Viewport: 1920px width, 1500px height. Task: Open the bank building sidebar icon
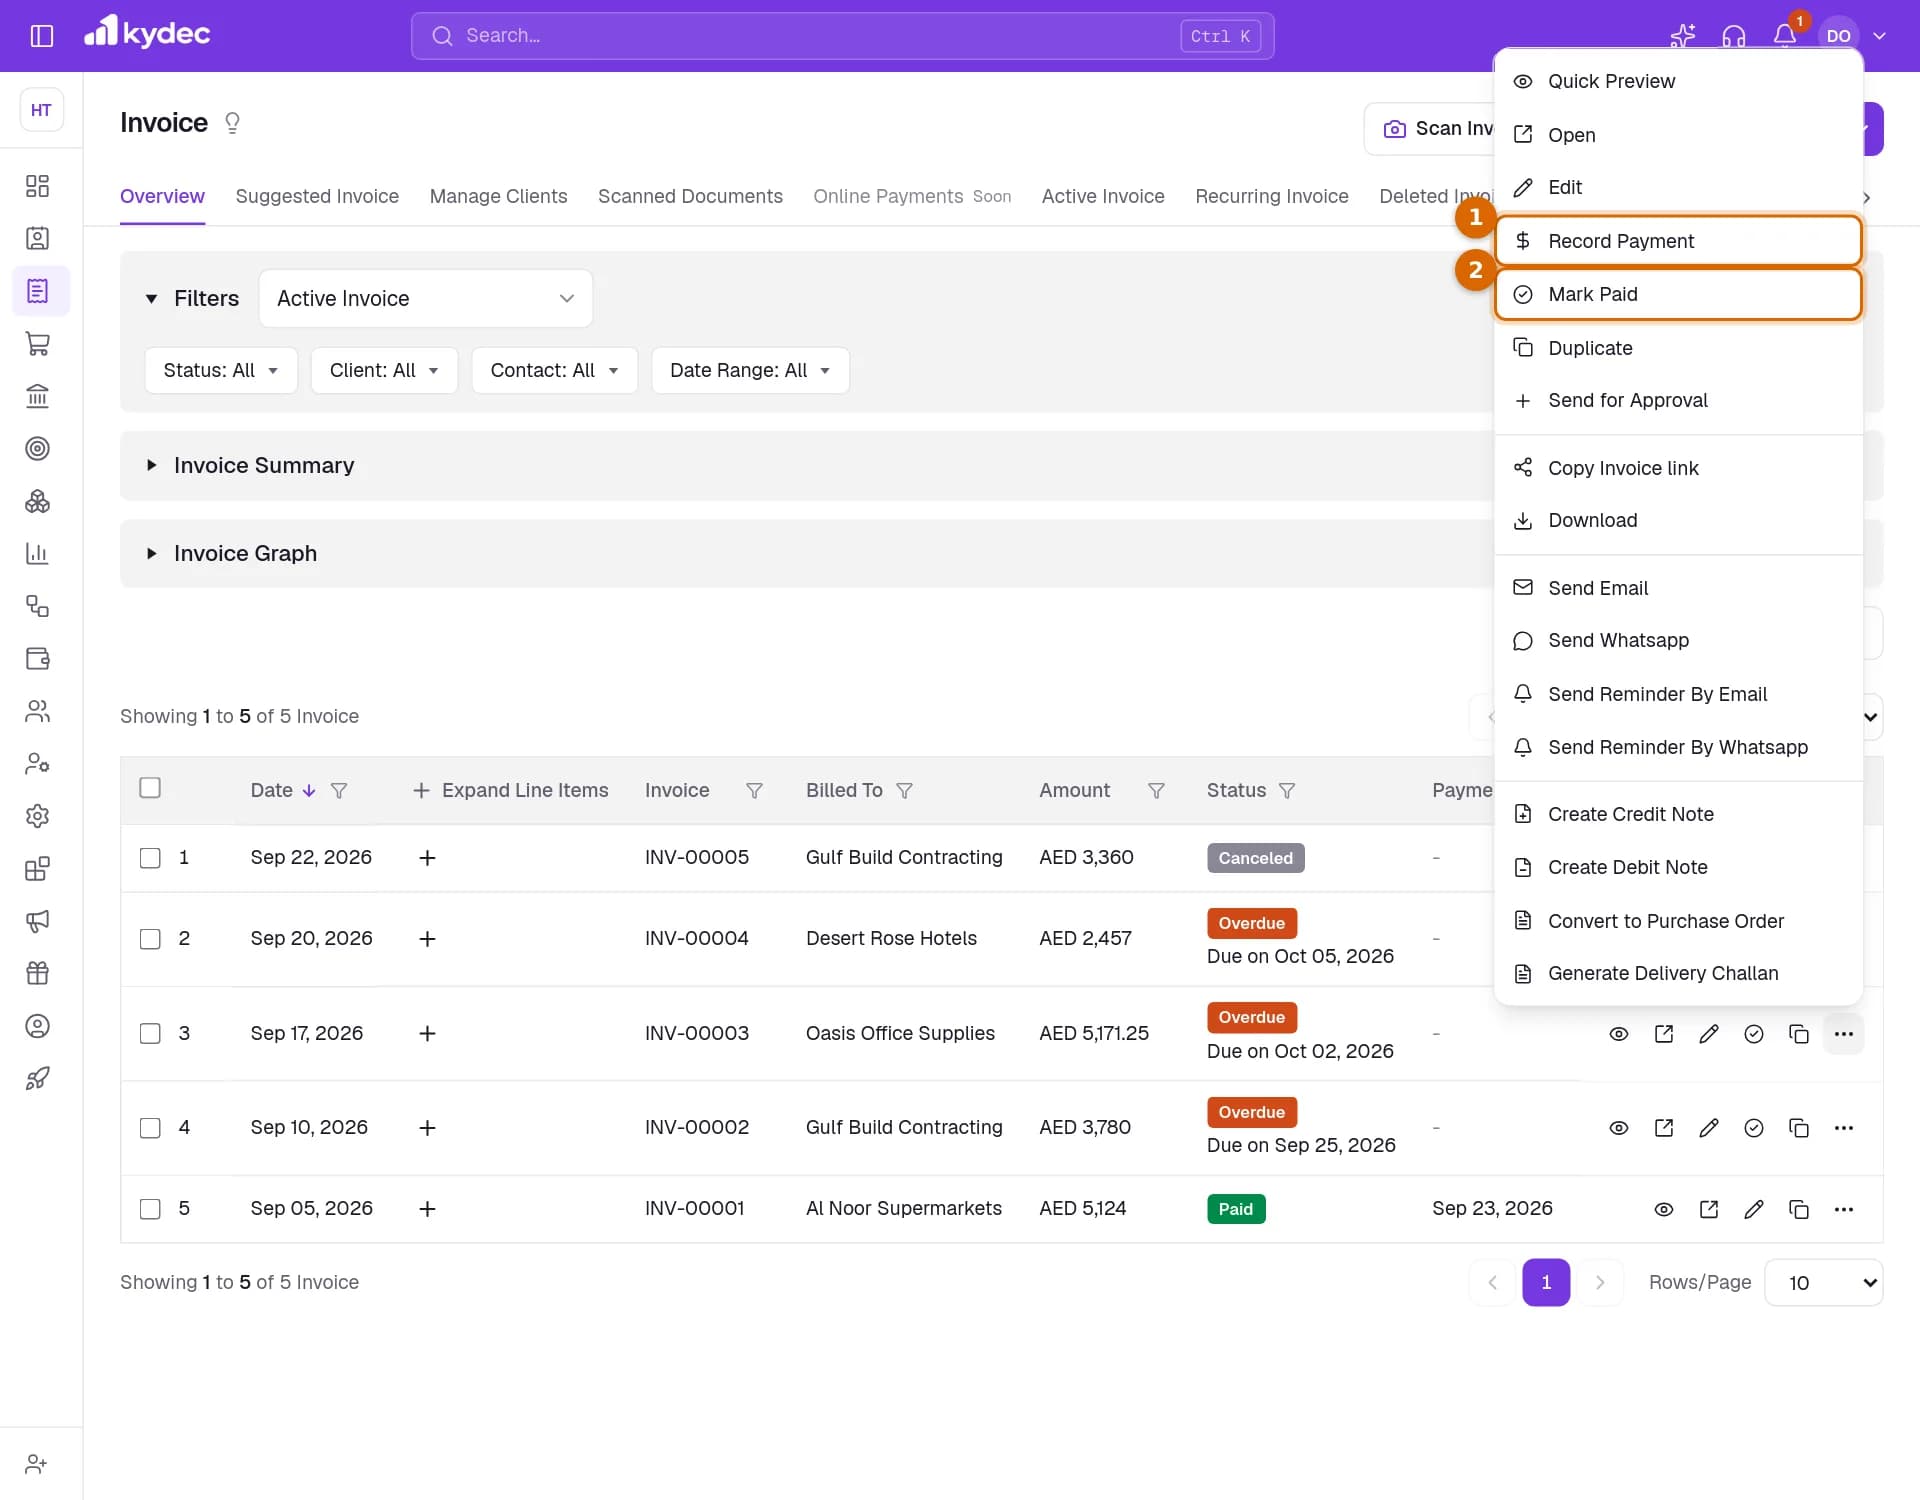tap(37, 396)
